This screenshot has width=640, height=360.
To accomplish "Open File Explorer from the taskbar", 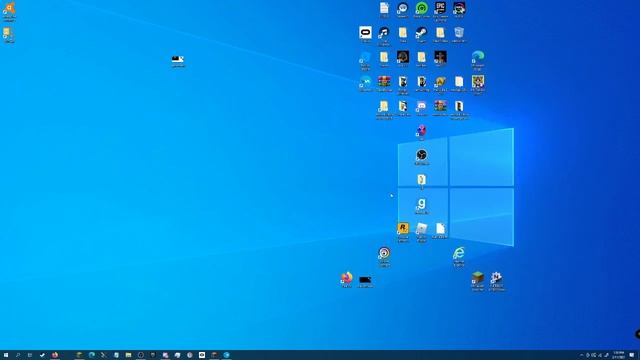I will click(x=128, y=355).
